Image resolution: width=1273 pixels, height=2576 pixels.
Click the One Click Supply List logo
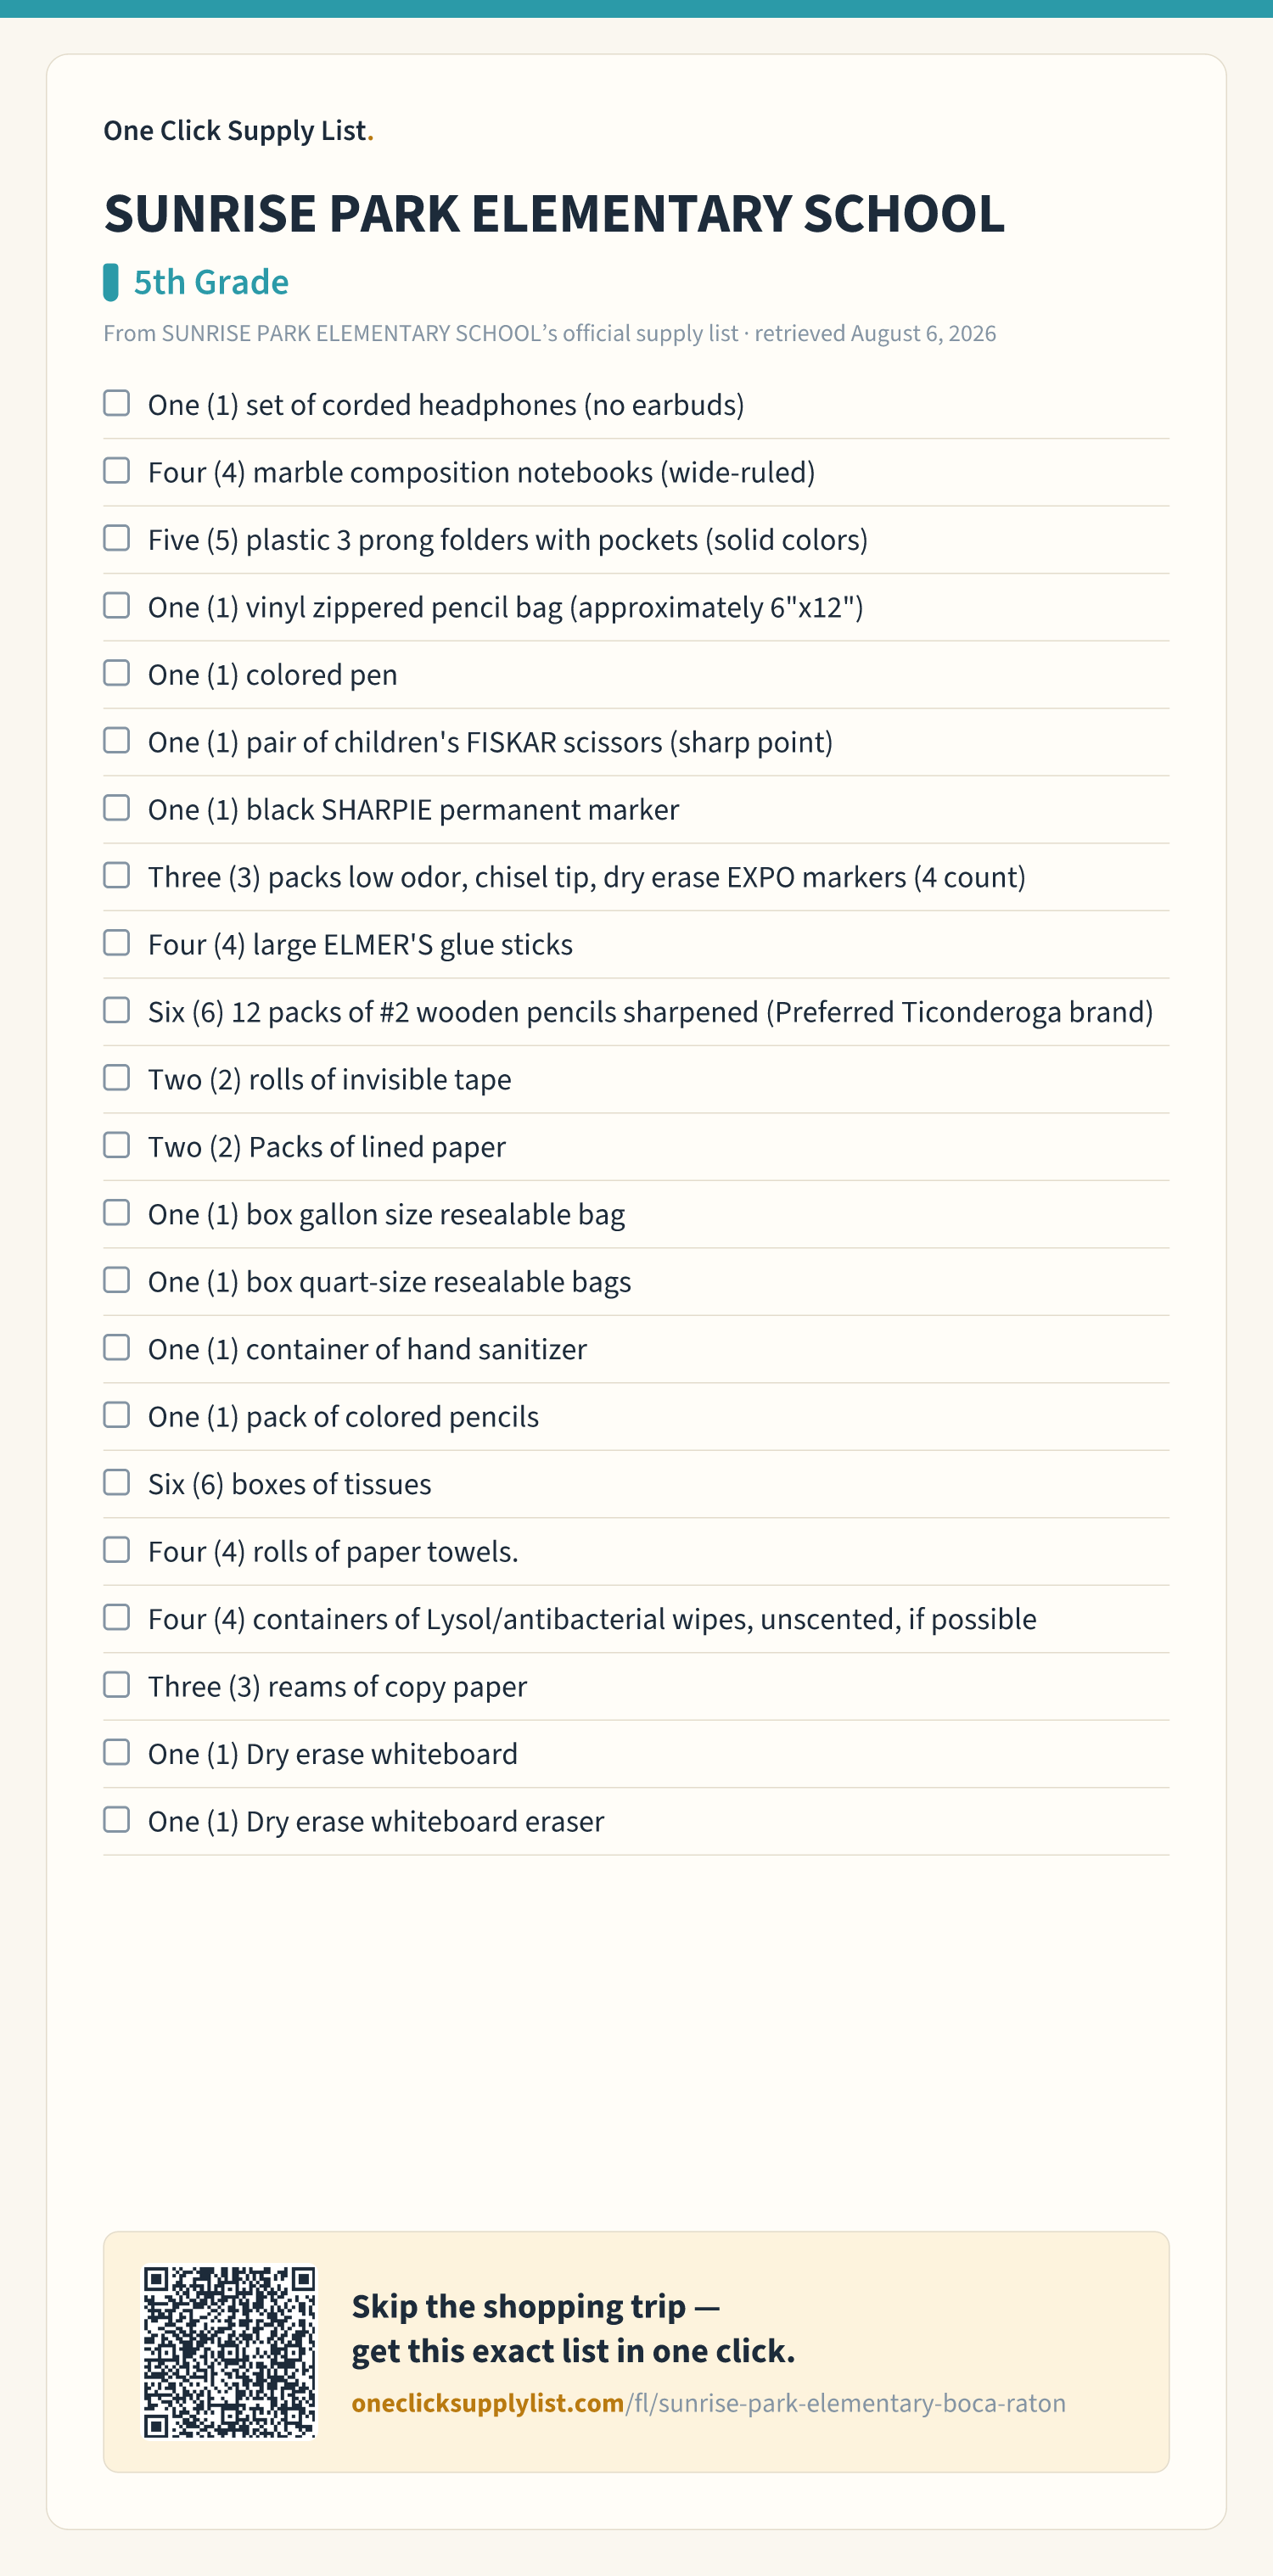238,131
